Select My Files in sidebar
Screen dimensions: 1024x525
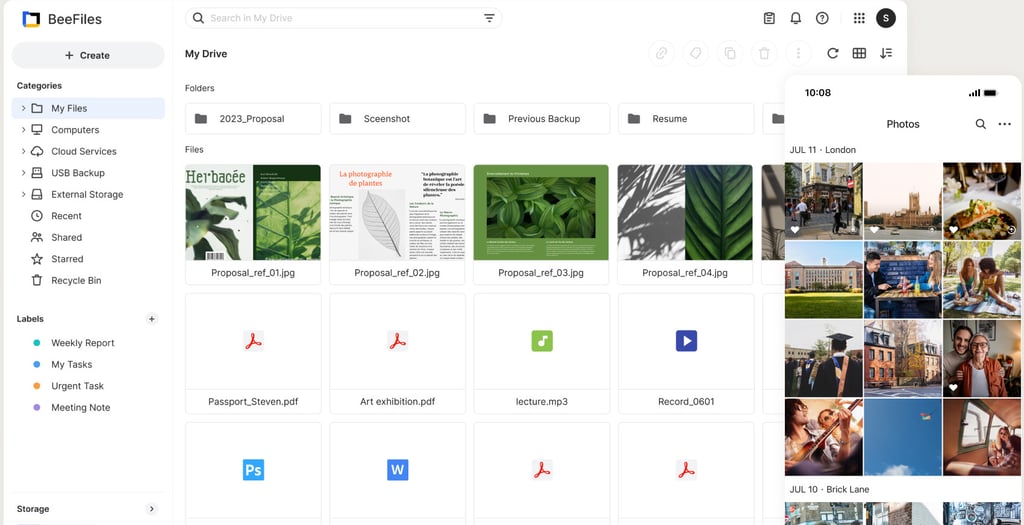point(88,108)
